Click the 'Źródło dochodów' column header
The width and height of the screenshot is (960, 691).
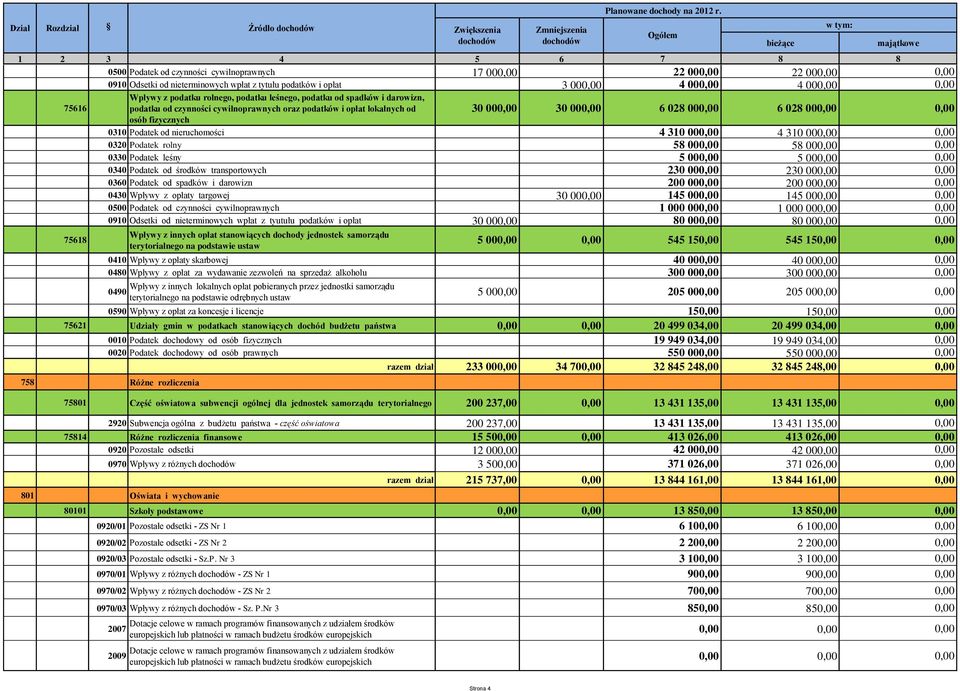click(x=281, y=28)
